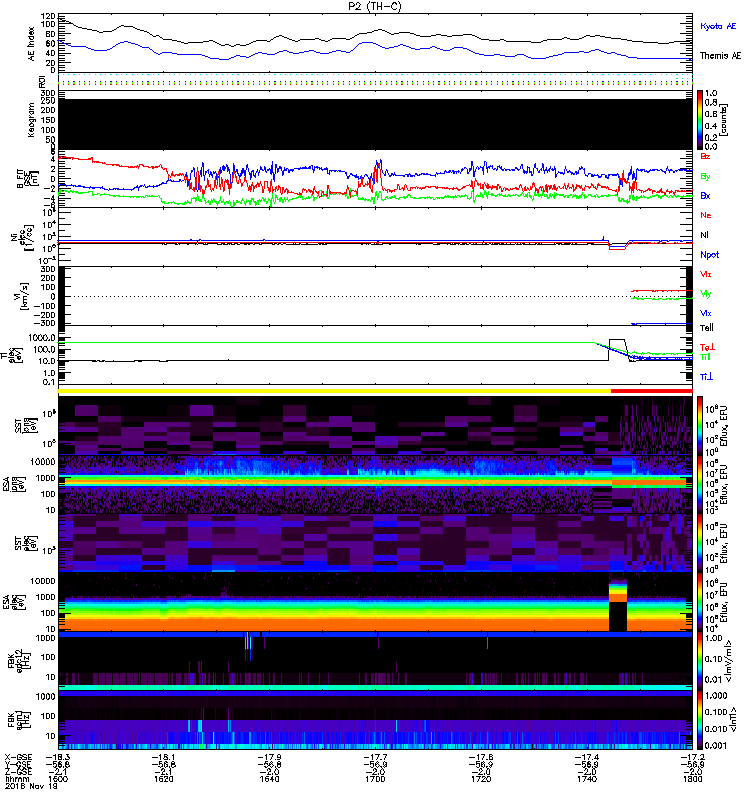
Task: Click the <|nT|> unit label
Action: click(x=731, y=720)
